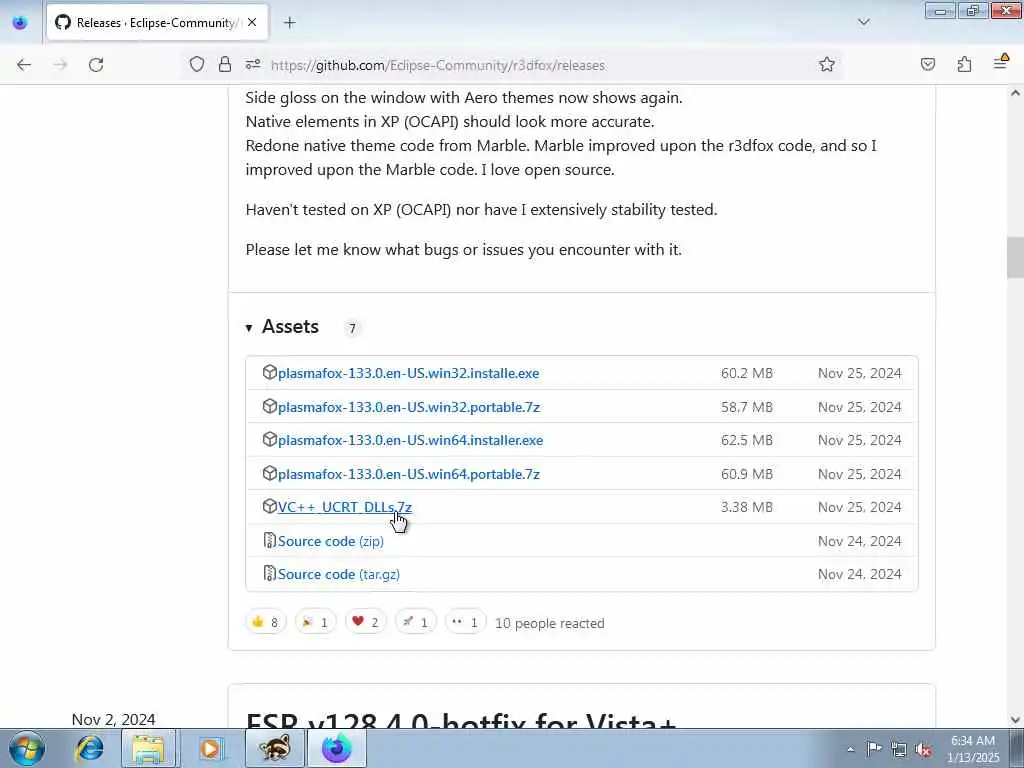Screen dimensions: 1024x768
Task: Open the Extensions puzzle icon
Action: (x=964, y=64)
